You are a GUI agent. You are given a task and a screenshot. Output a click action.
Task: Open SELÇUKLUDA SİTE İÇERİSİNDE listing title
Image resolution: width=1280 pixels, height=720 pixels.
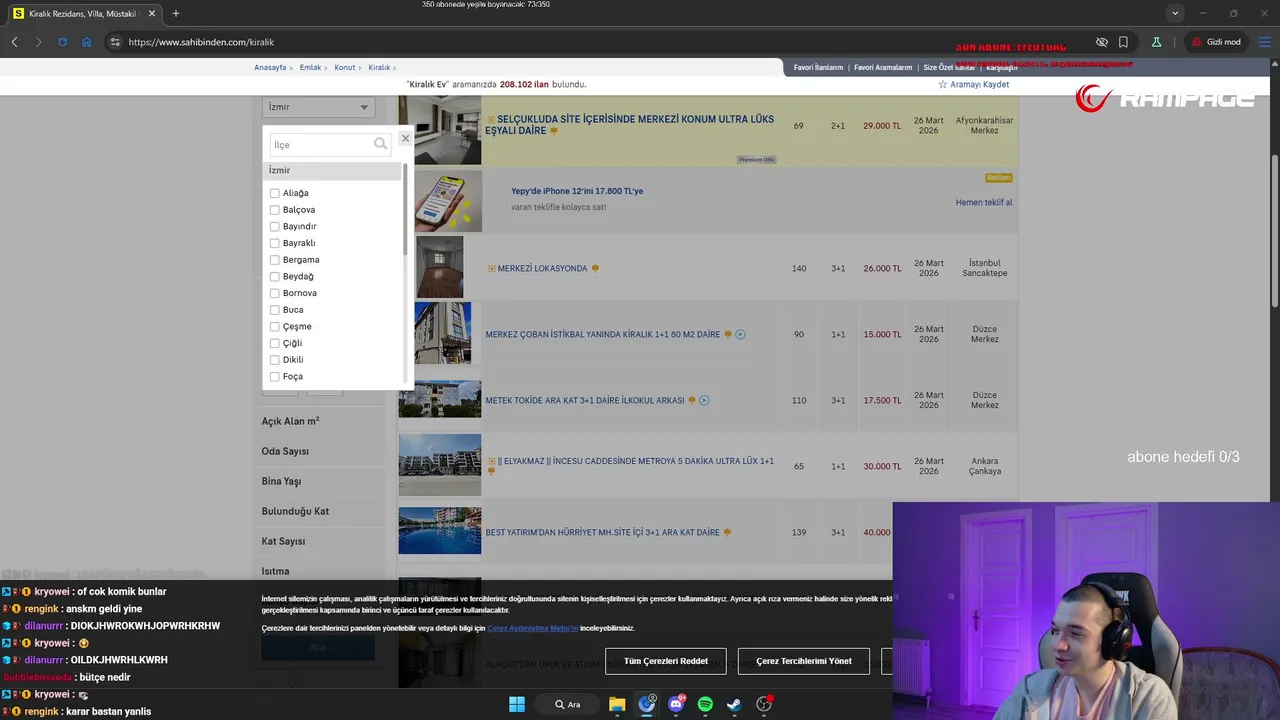tap(630, 125)
